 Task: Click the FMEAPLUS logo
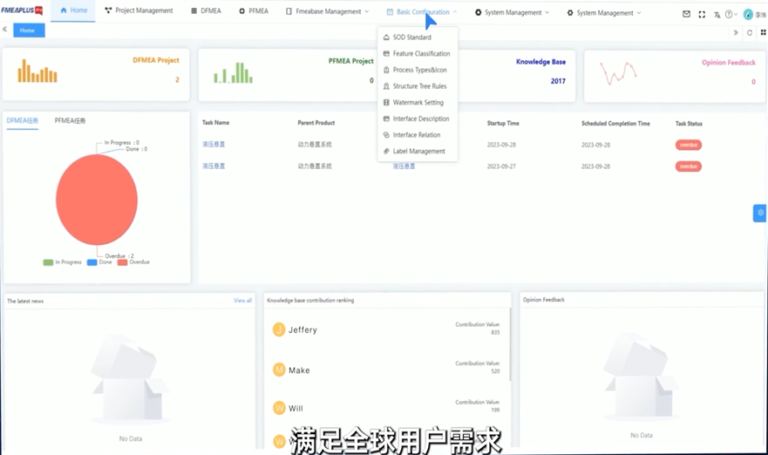[22, 10]
